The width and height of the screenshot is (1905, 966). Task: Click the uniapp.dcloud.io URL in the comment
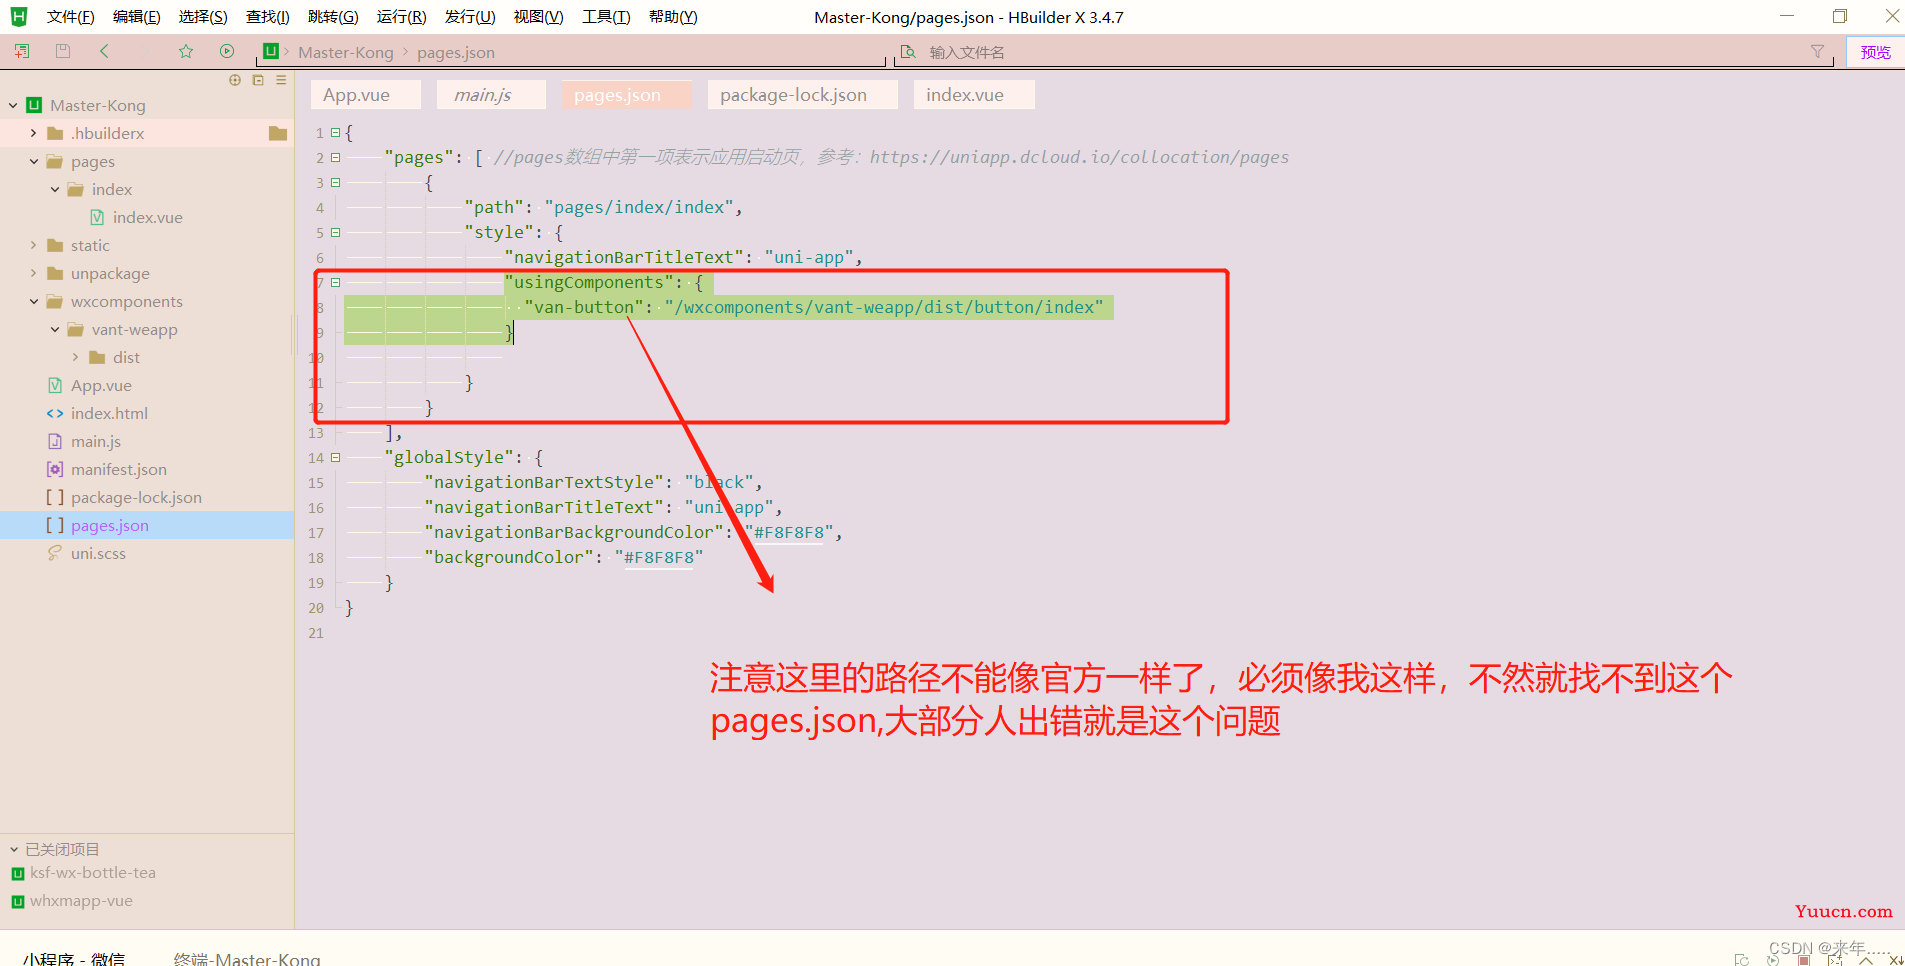(1079, 157)
